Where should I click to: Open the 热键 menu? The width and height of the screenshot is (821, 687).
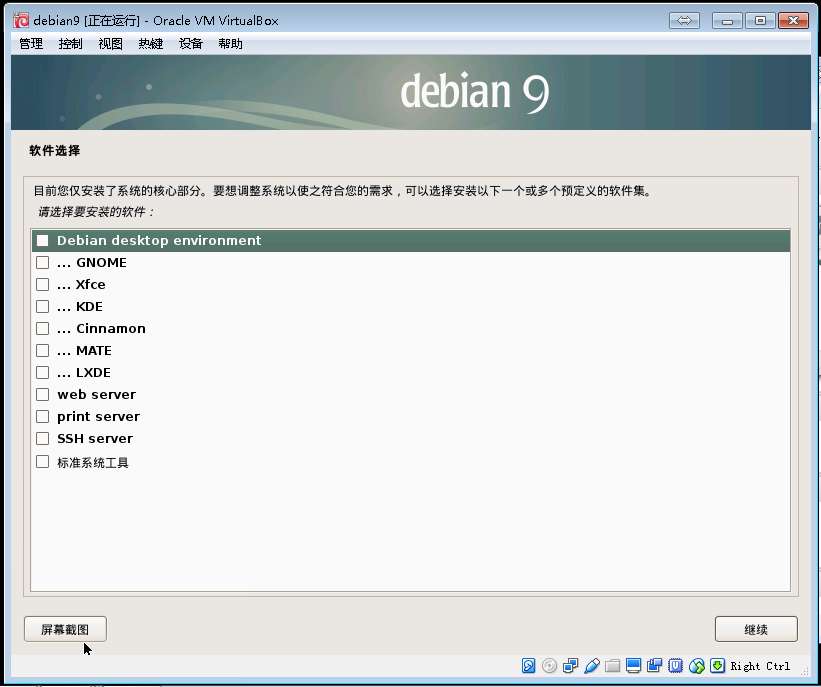[151, 43]
